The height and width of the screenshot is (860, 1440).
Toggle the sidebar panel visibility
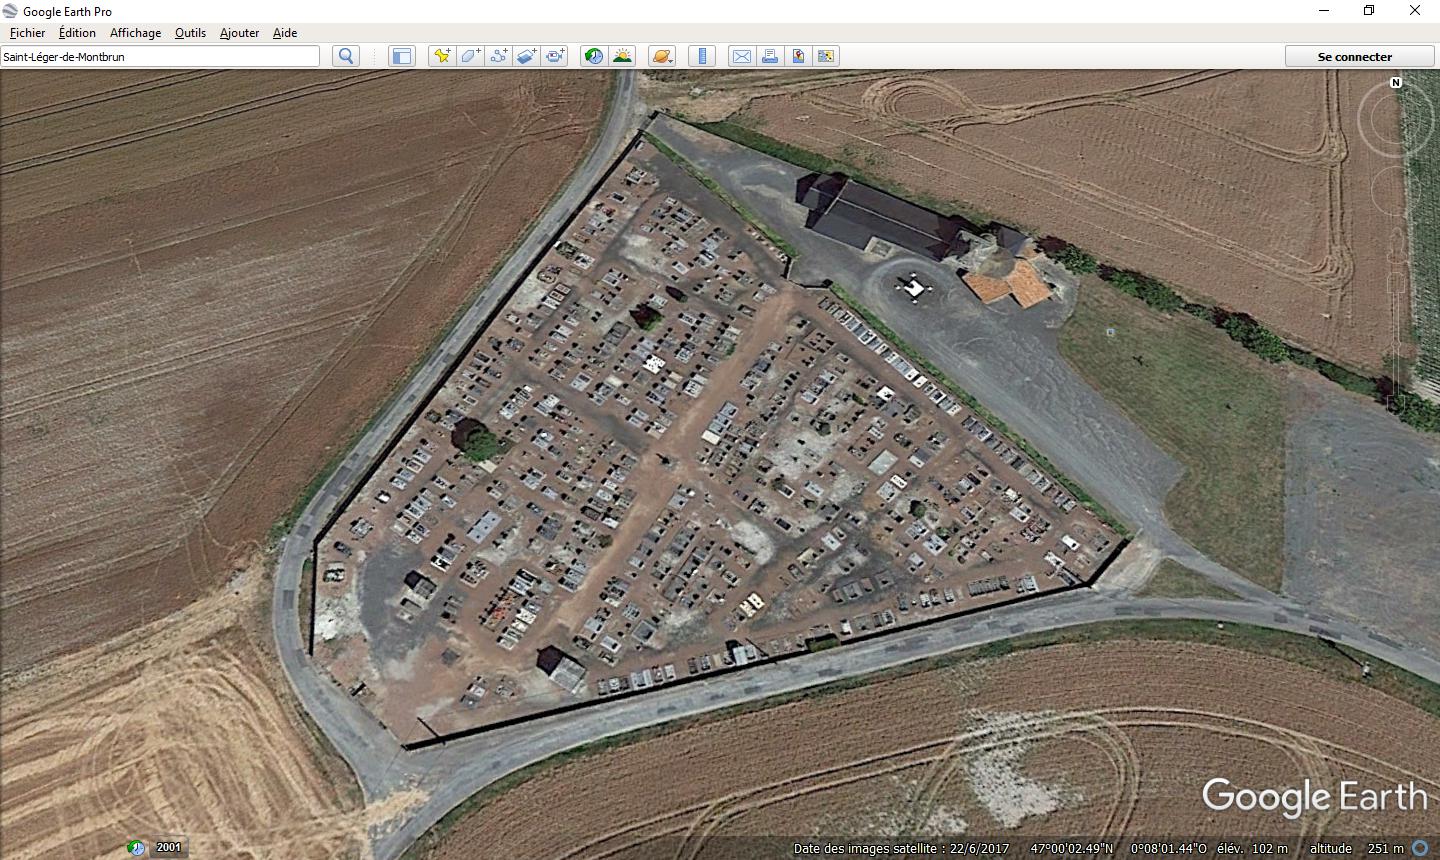pos(402,56)
